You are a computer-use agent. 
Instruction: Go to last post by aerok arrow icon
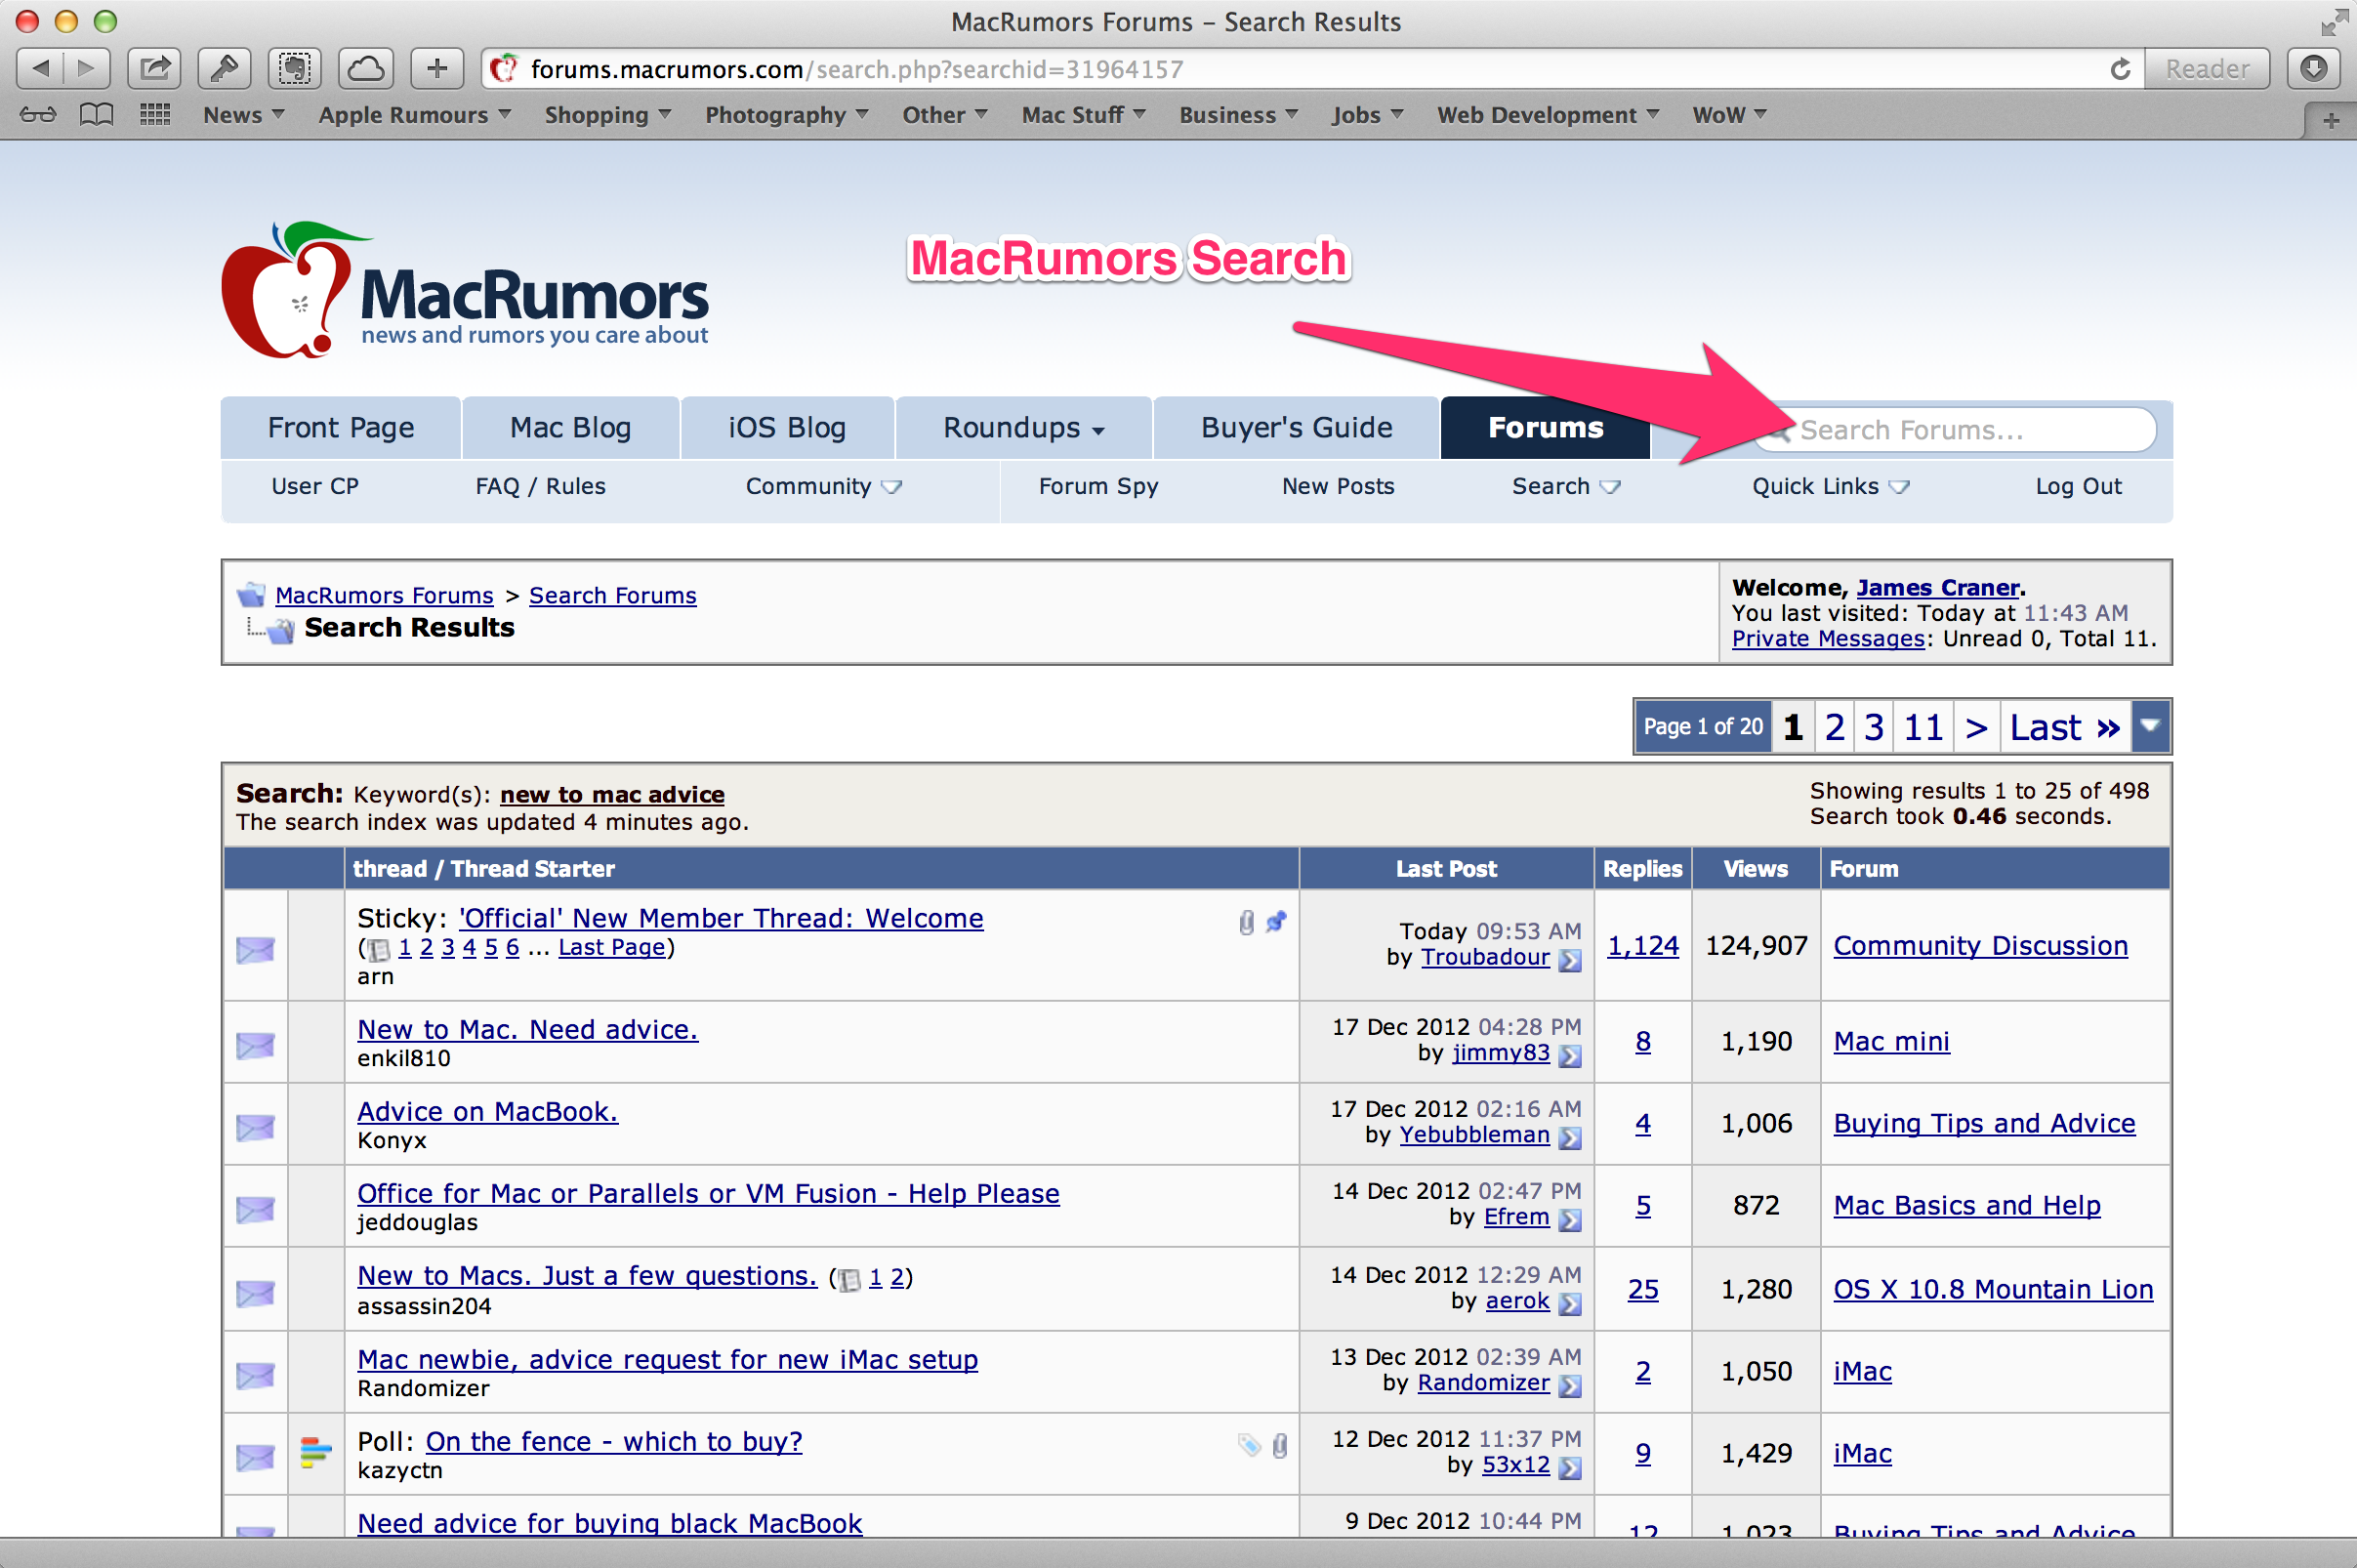click(1570, 1303)
